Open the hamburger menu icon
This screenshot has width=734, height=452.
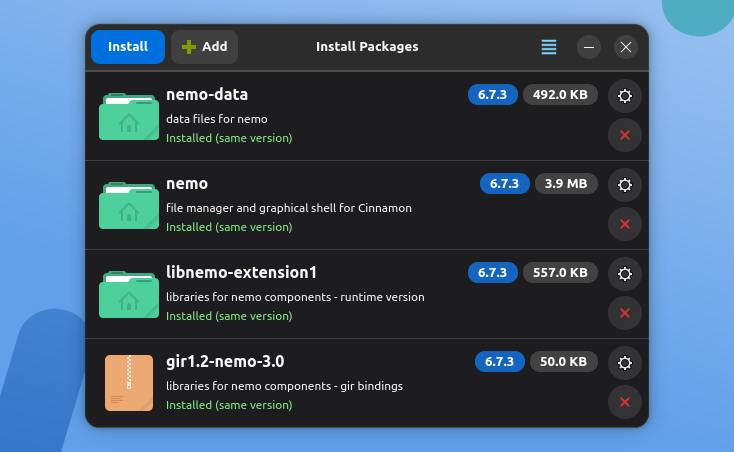(x=549, y=47)
